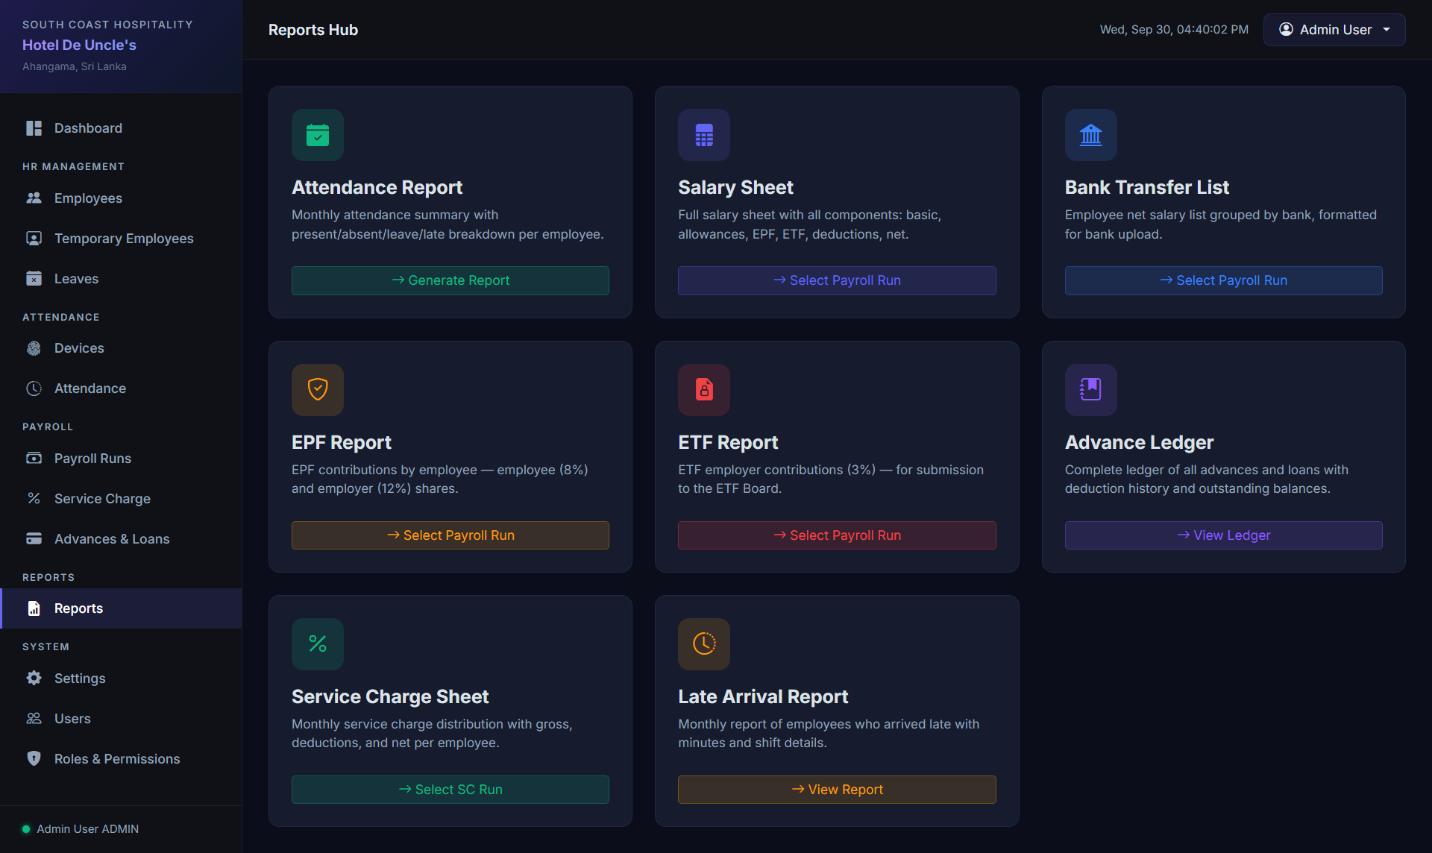Click the Leaves calendar icon in sidebar

[x=34, y=279]
